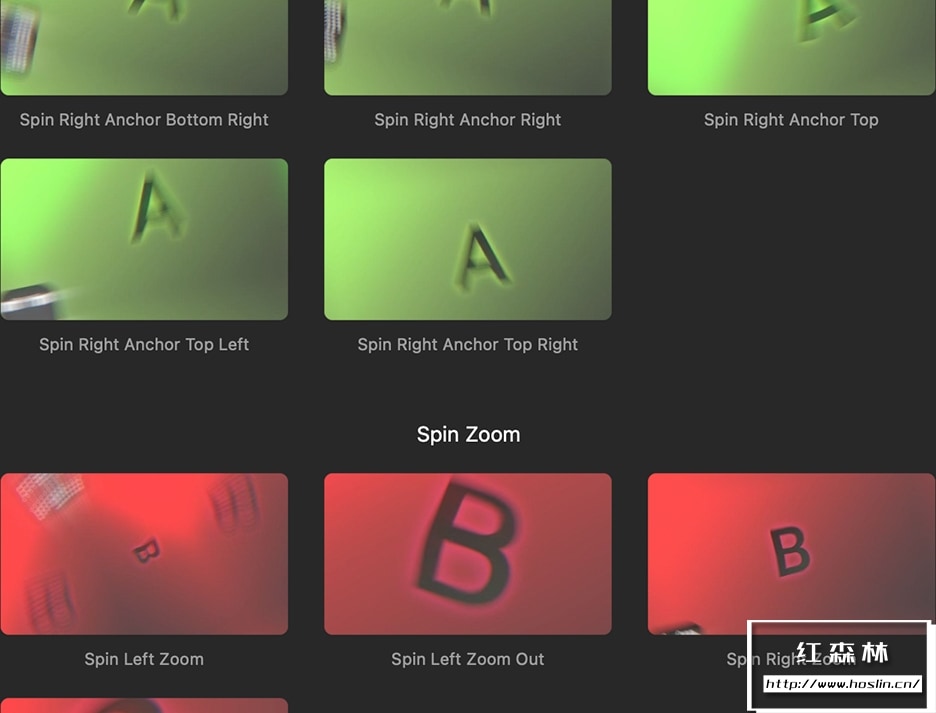The width and height of the screenshot is (936, 713).
Task: Click the partially visible red thumbnail at bottom
Action: (x=144, y=705)
